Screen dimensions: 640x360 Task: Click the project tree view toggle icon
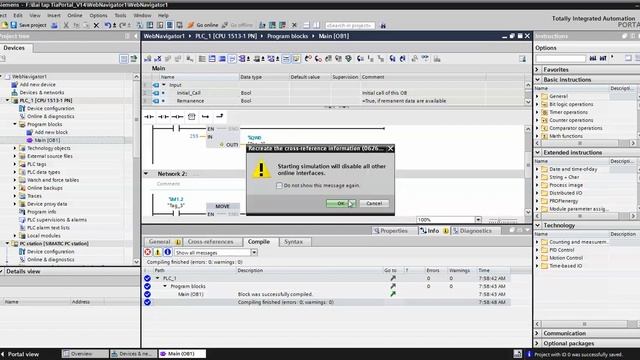(x=124, y=59)
